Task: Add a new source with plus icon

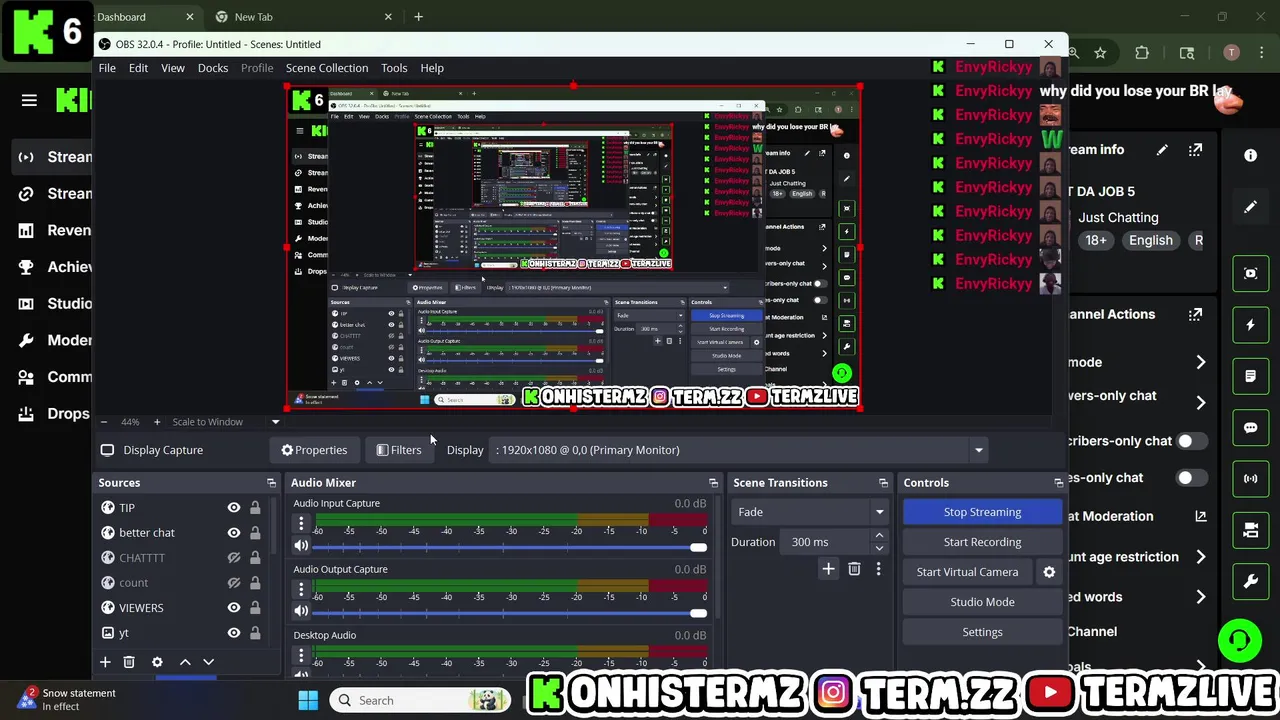Action: coord(105,662)
